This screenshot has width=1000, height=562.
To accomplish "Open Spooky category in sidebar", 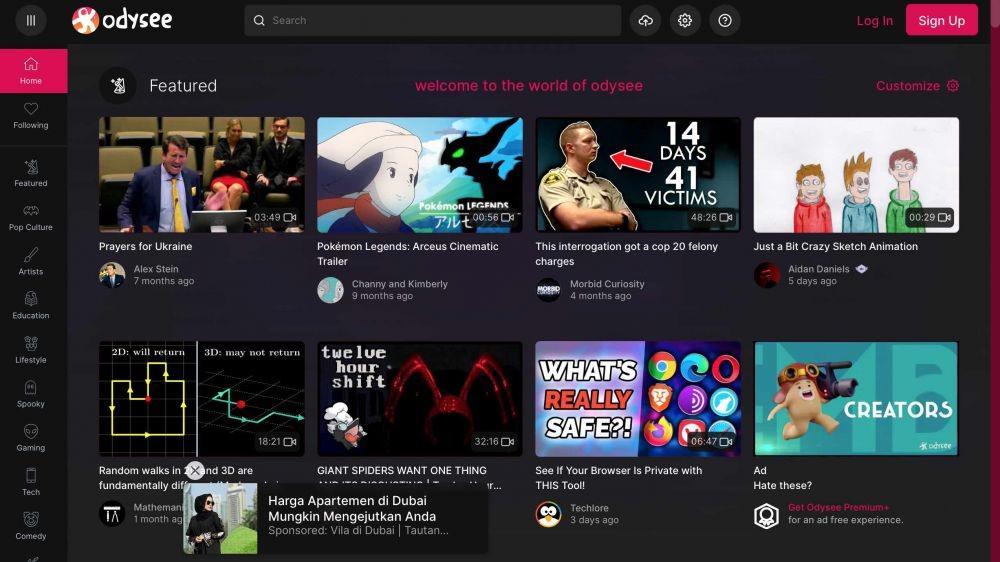I will point(31,394).
